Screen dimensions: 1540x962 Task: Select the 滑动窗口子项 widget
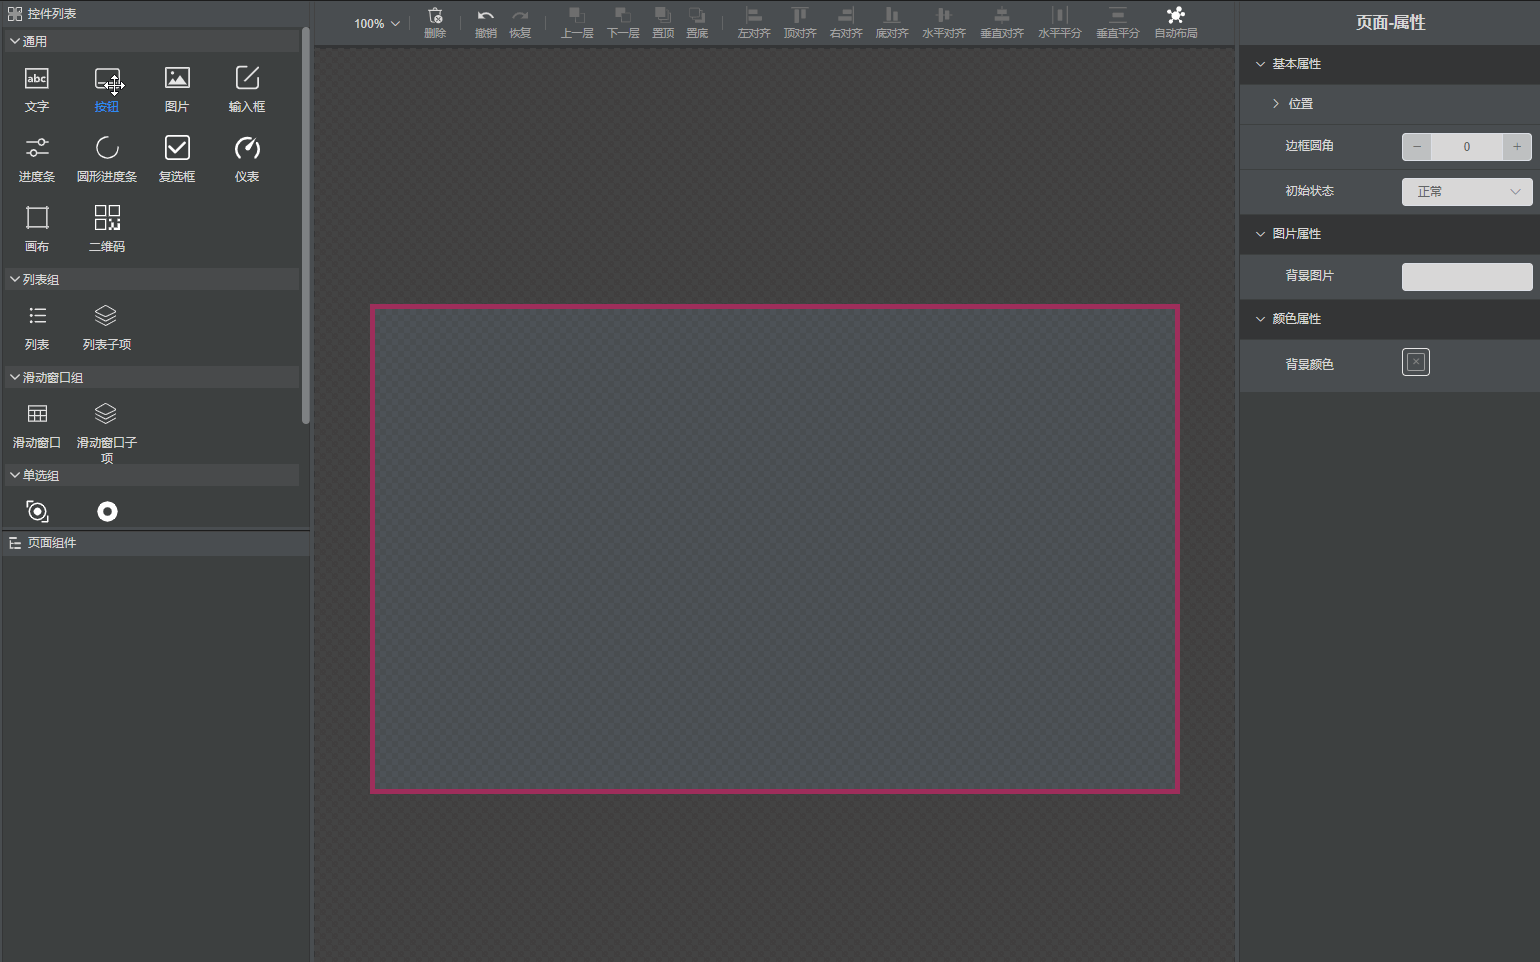tap(107, 432)
